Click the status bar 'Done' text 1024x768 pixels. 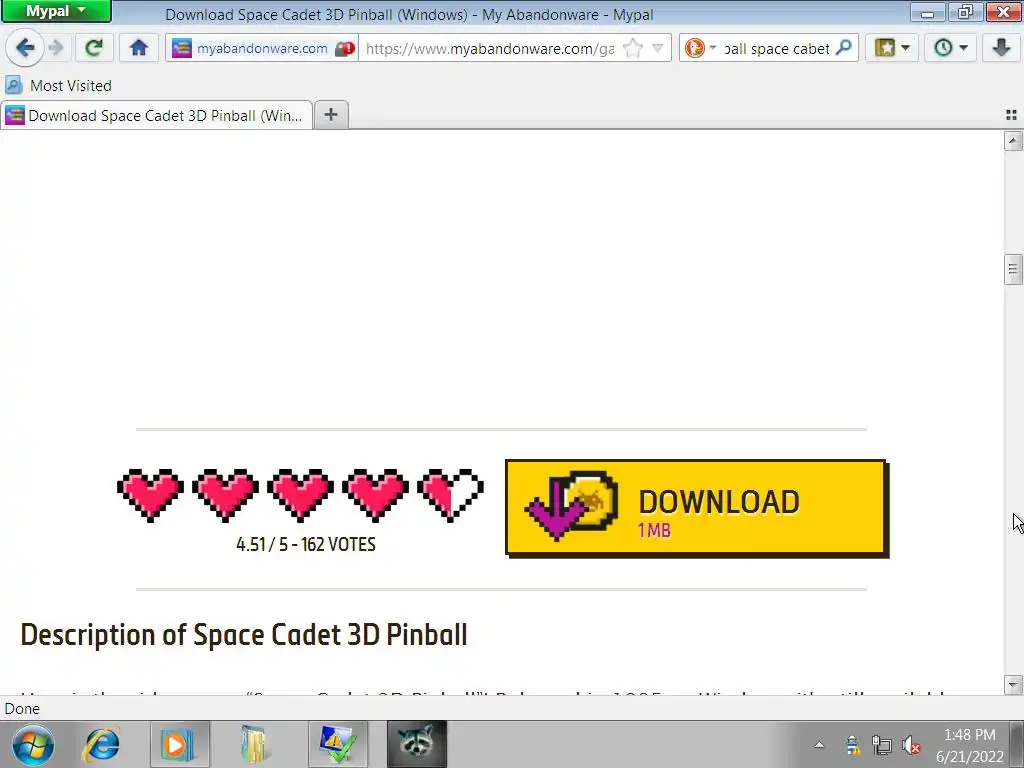click(22, 709)
